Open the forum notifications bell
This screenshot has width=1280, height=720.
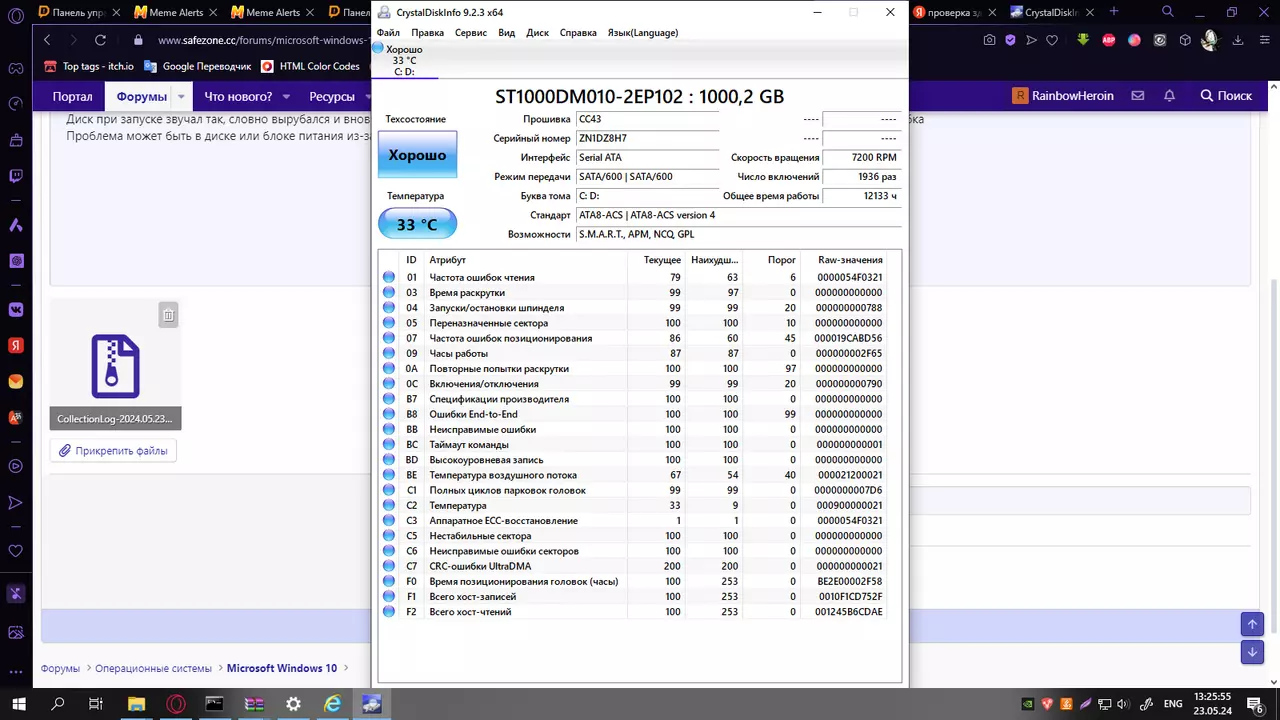point(1169,96)
